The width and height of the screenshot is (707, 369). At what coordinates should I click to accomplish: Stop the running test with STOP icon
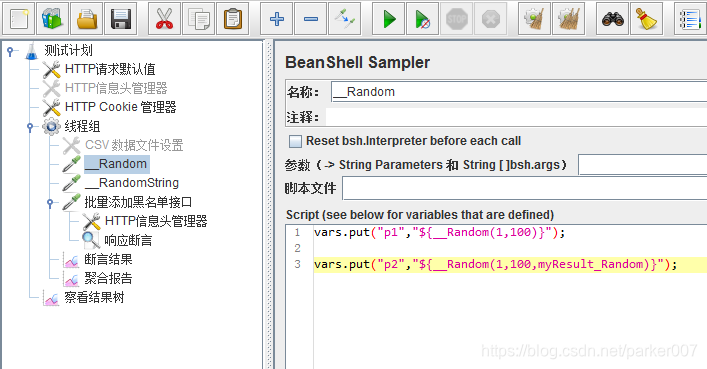click(x=456, y=19)
